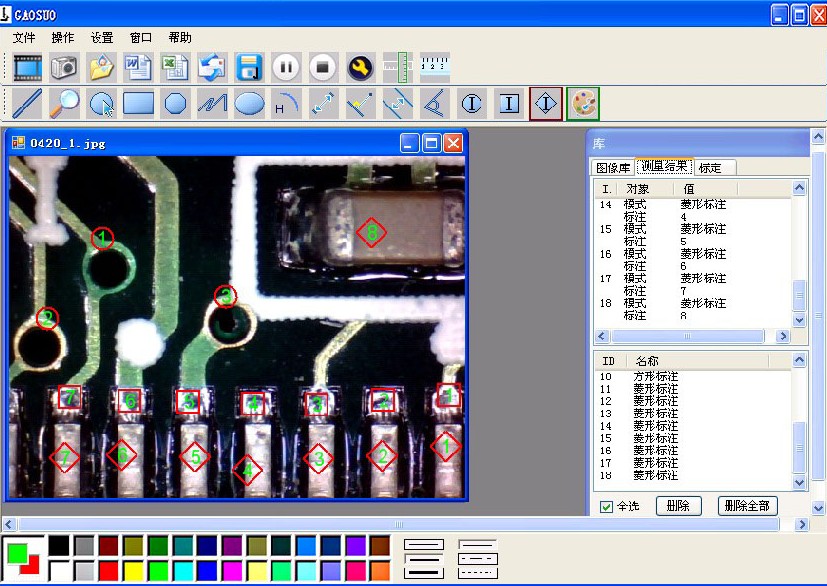Click the blue floppy disk save icon
Image resolution: width=827 pixels, height=586 pixels.
click(x=249, y=68)
